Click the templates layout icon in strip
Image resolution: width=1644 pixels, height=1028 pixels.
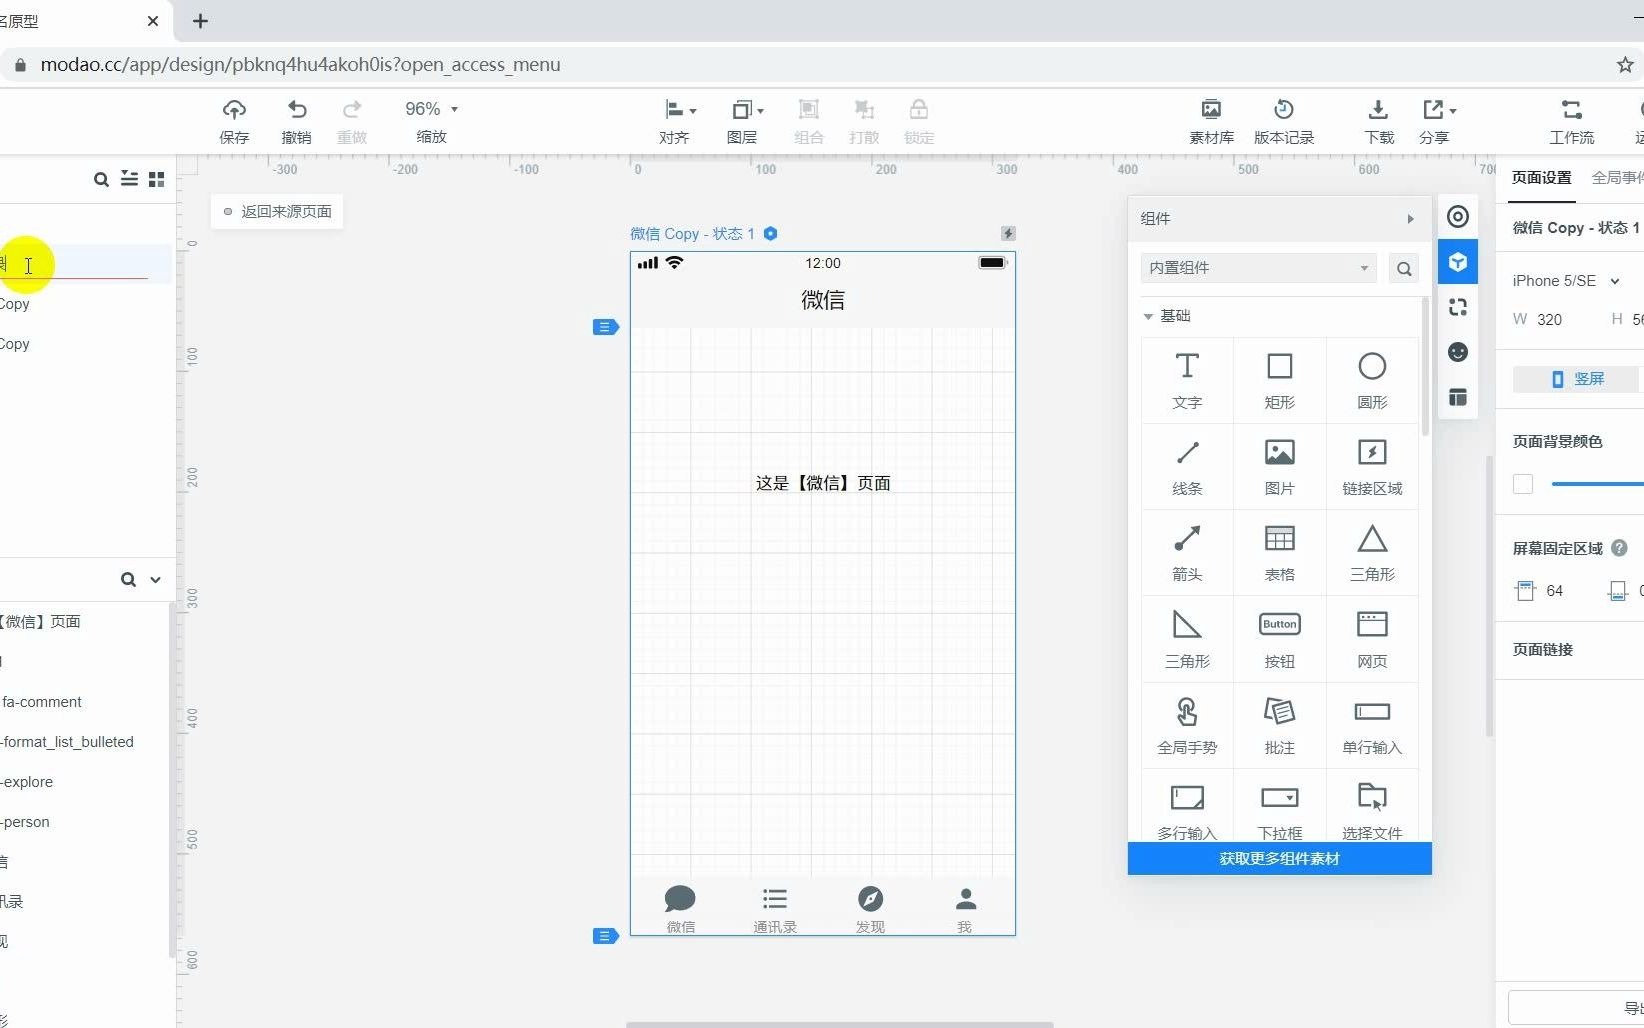coord(1458,398)
